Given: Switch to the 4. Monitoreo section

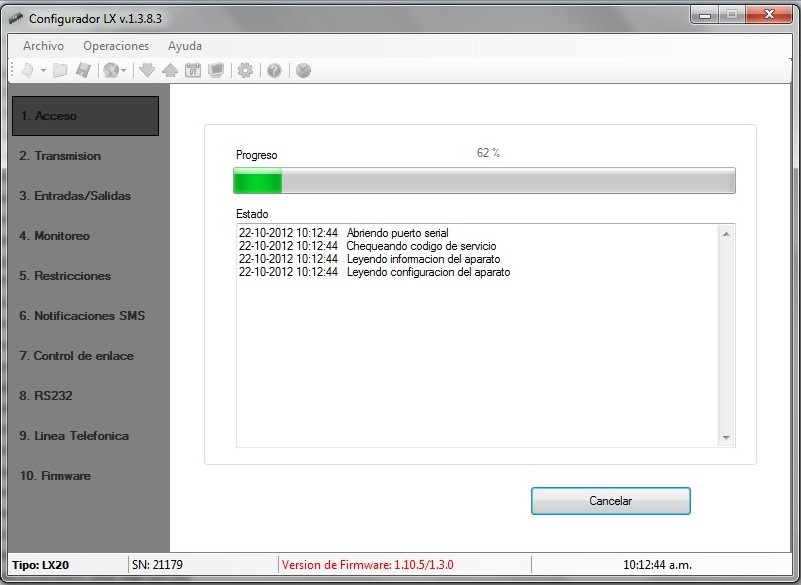Looking at the screenshot, I should coord(85,236).
